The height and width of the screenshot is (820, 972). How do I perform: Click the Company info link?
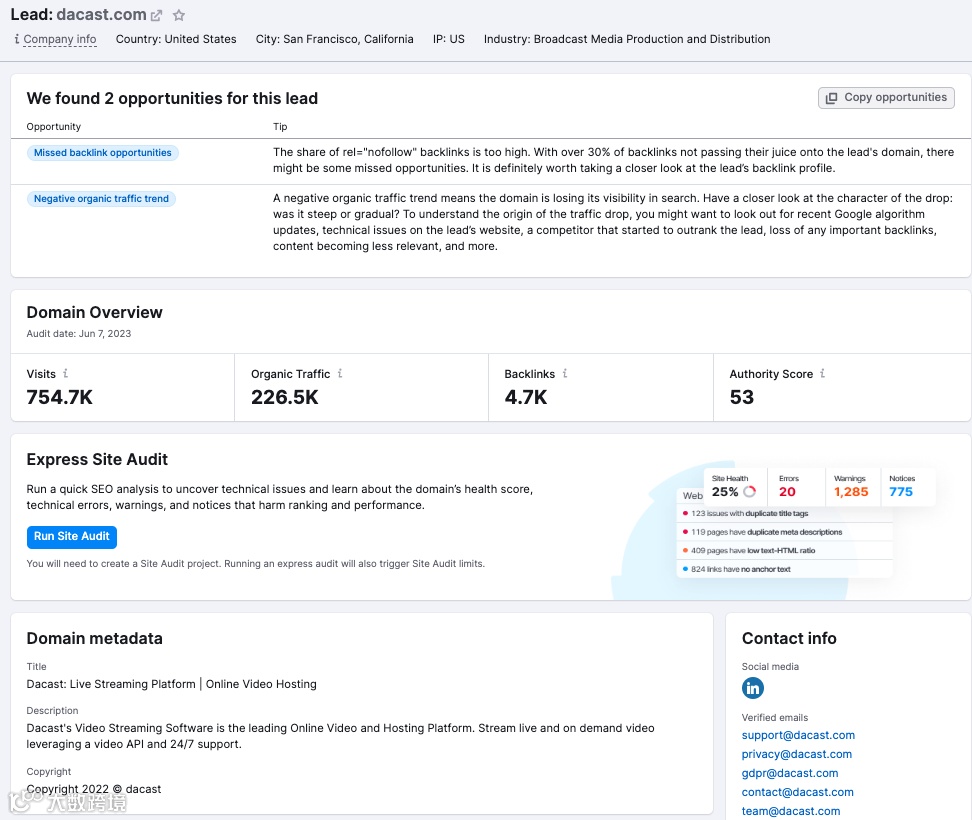coord(60,39)
